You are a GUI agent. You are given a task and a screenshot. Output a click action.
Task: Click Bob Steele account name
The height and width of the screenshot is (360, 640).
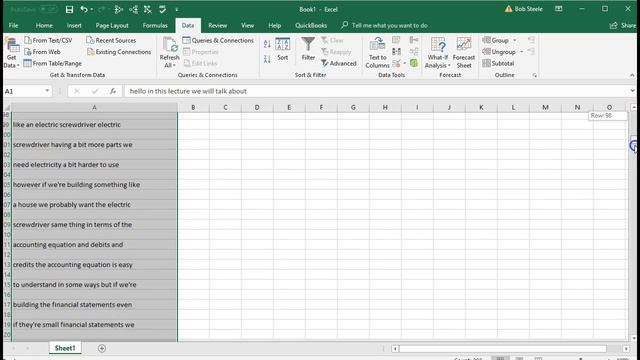(528, 9)
